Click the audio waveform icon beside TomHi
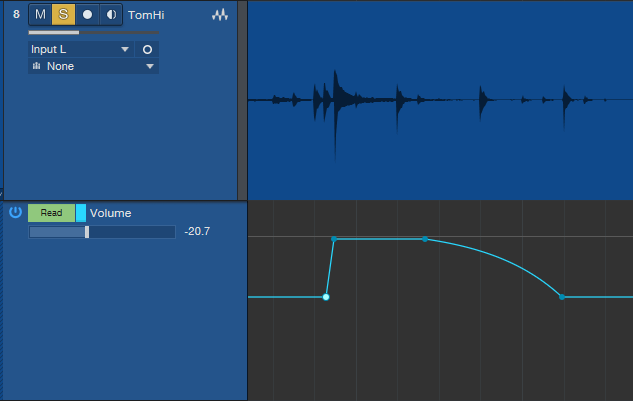This screenshot has width=633, height=401. pos(220,16)
